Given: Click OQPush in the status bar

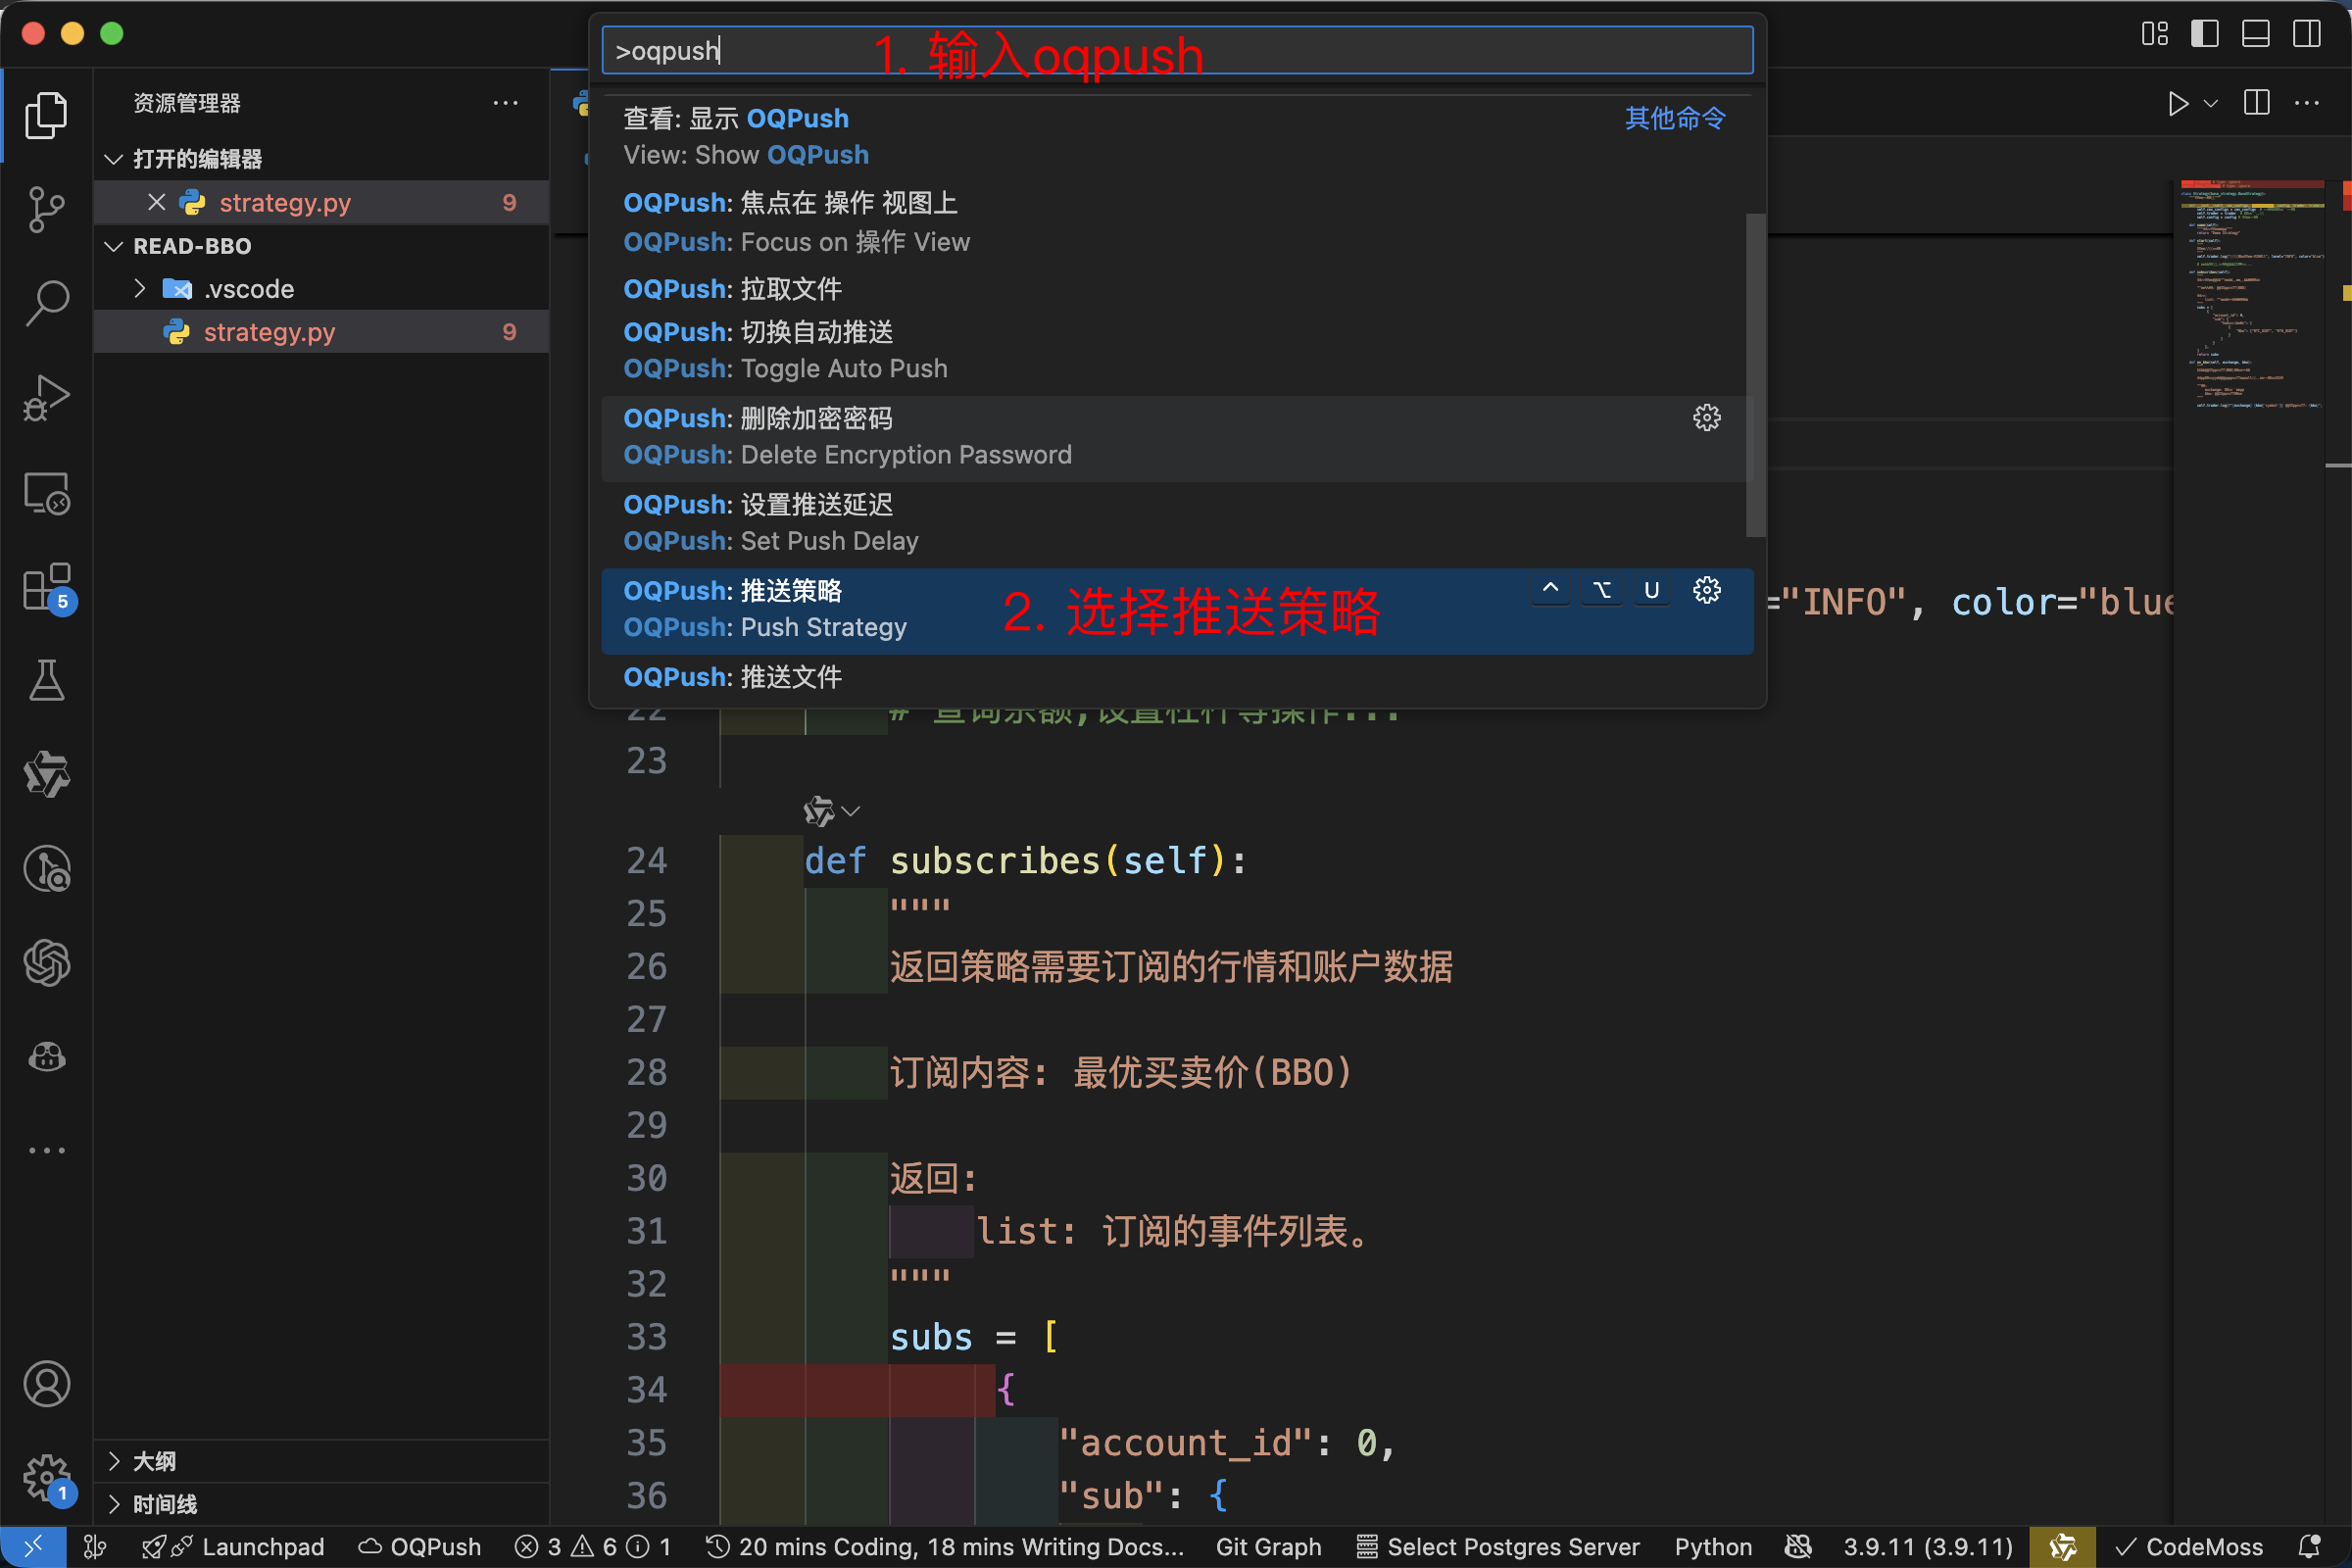Looking at the screenshot, I should pos(420,1546).
